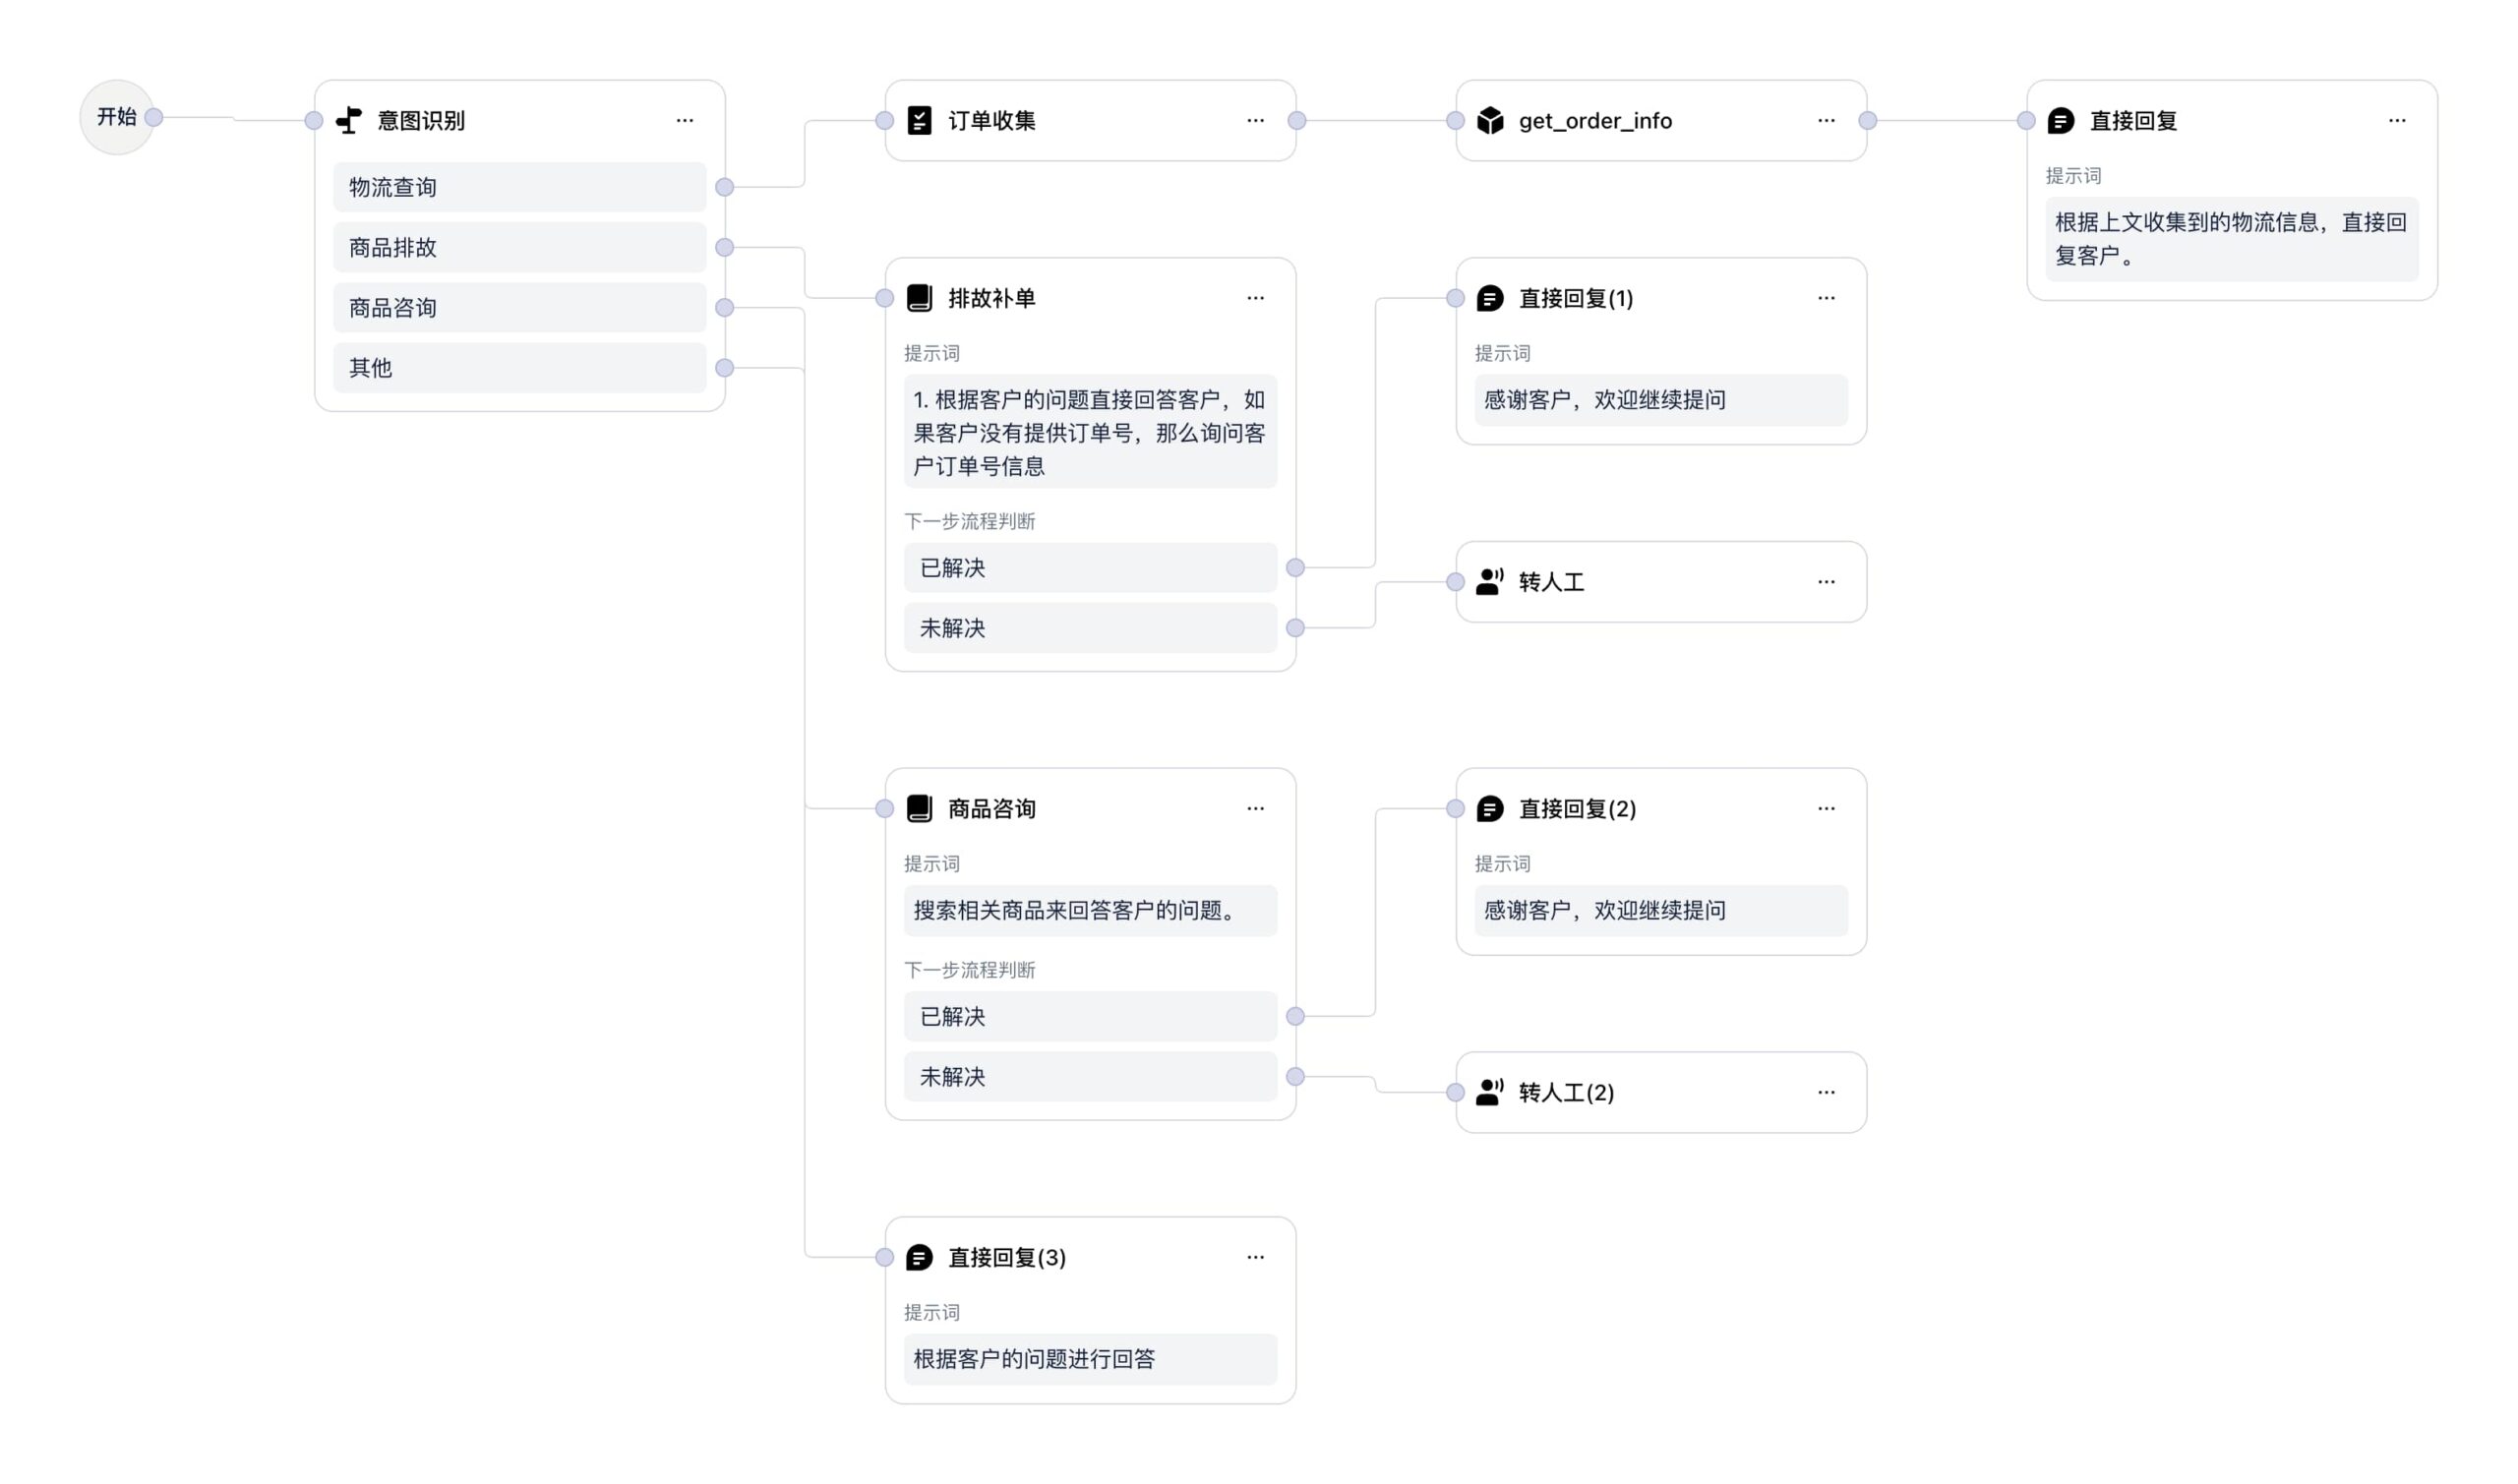
Task: Open the get_order_info node's more options menu
Action: click(x=1826, y=120)
